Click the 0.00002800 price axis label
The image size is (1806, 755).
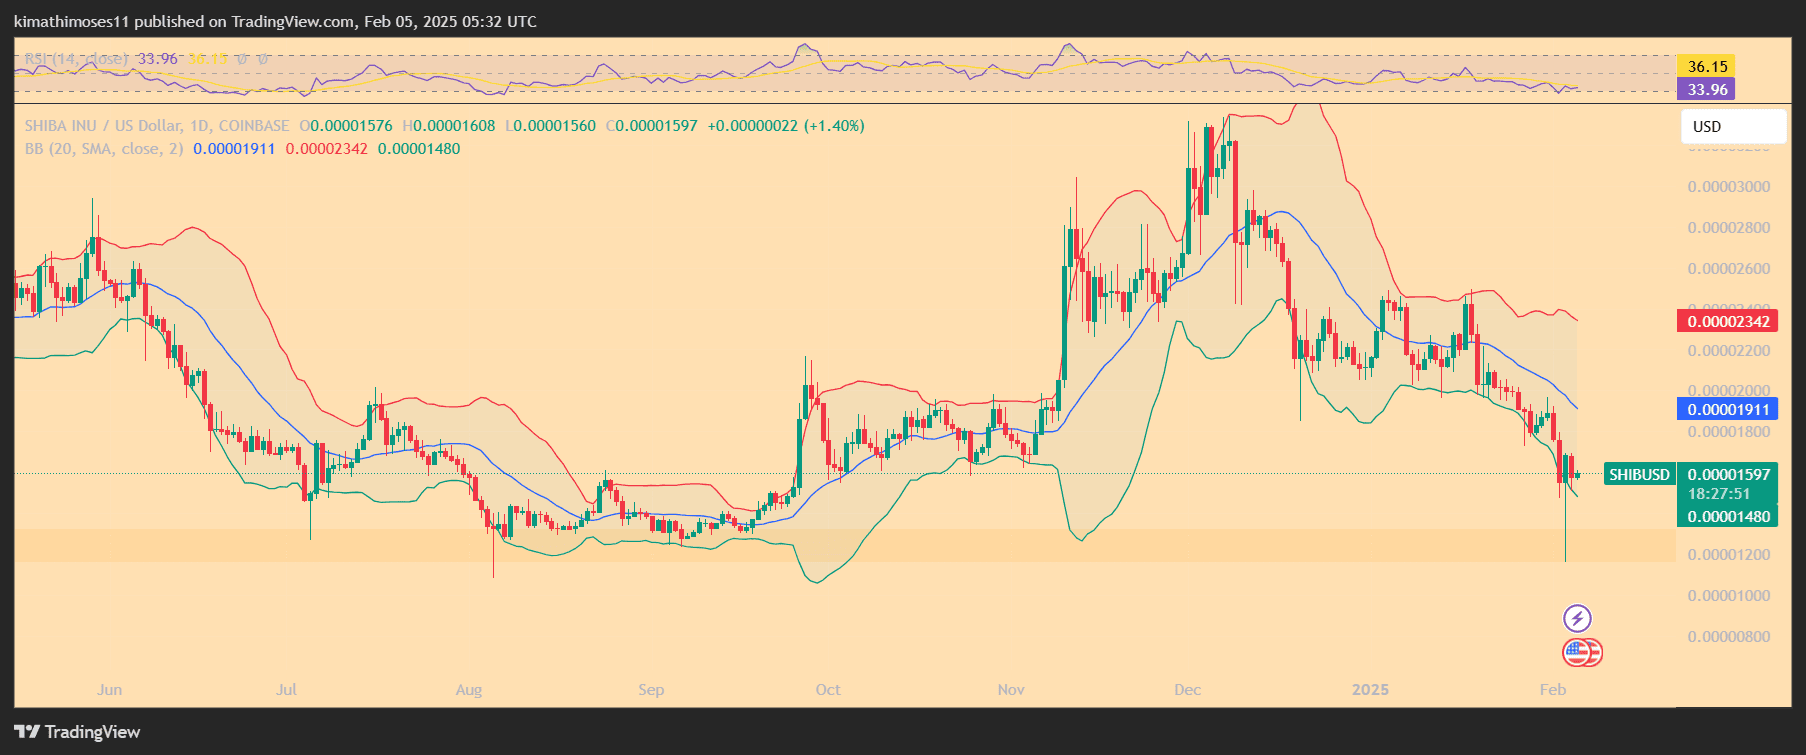coord(1729,228)
